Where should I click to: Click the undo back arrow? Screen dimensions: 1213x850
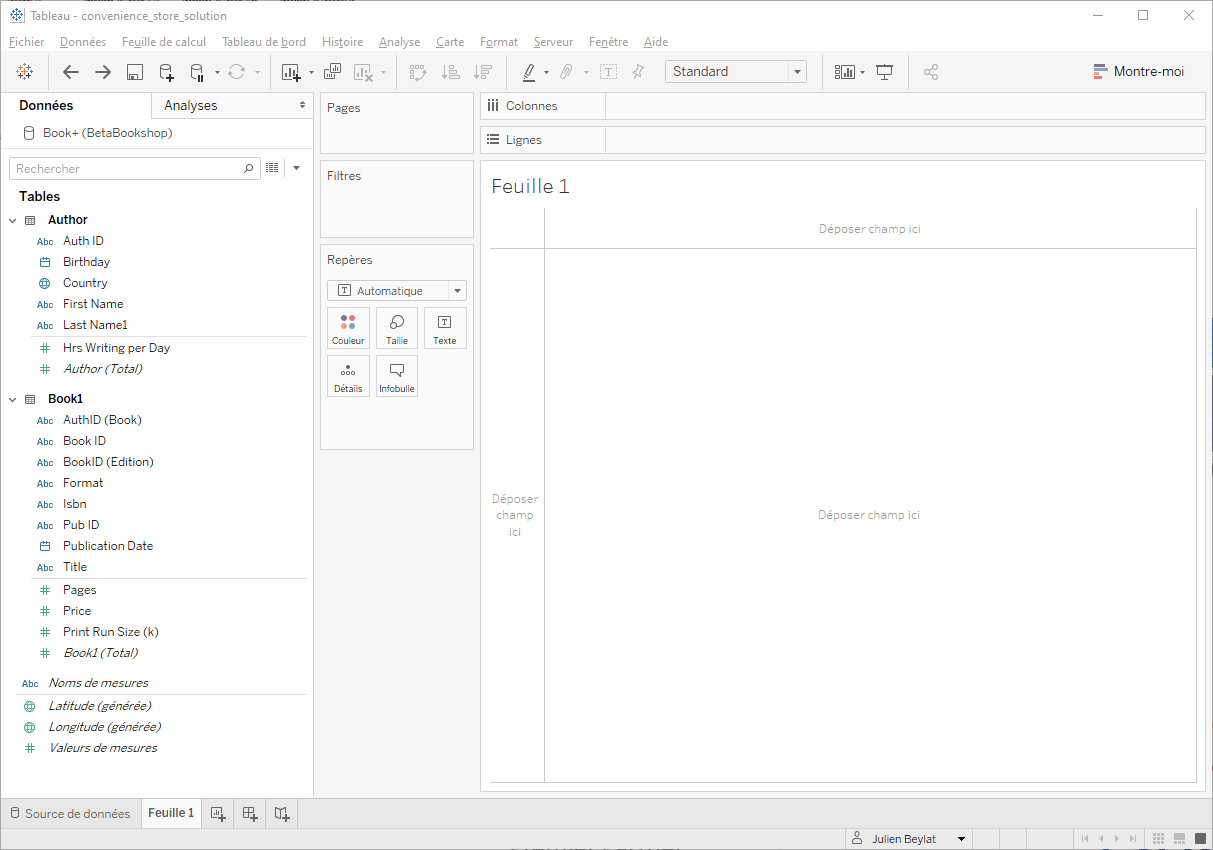[x=71, y=72]
